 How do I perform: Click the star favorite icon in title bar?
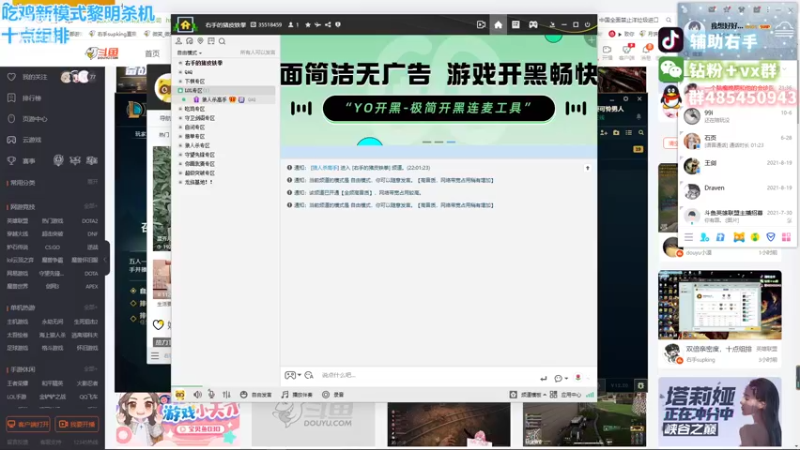click(x=308, y=24)
